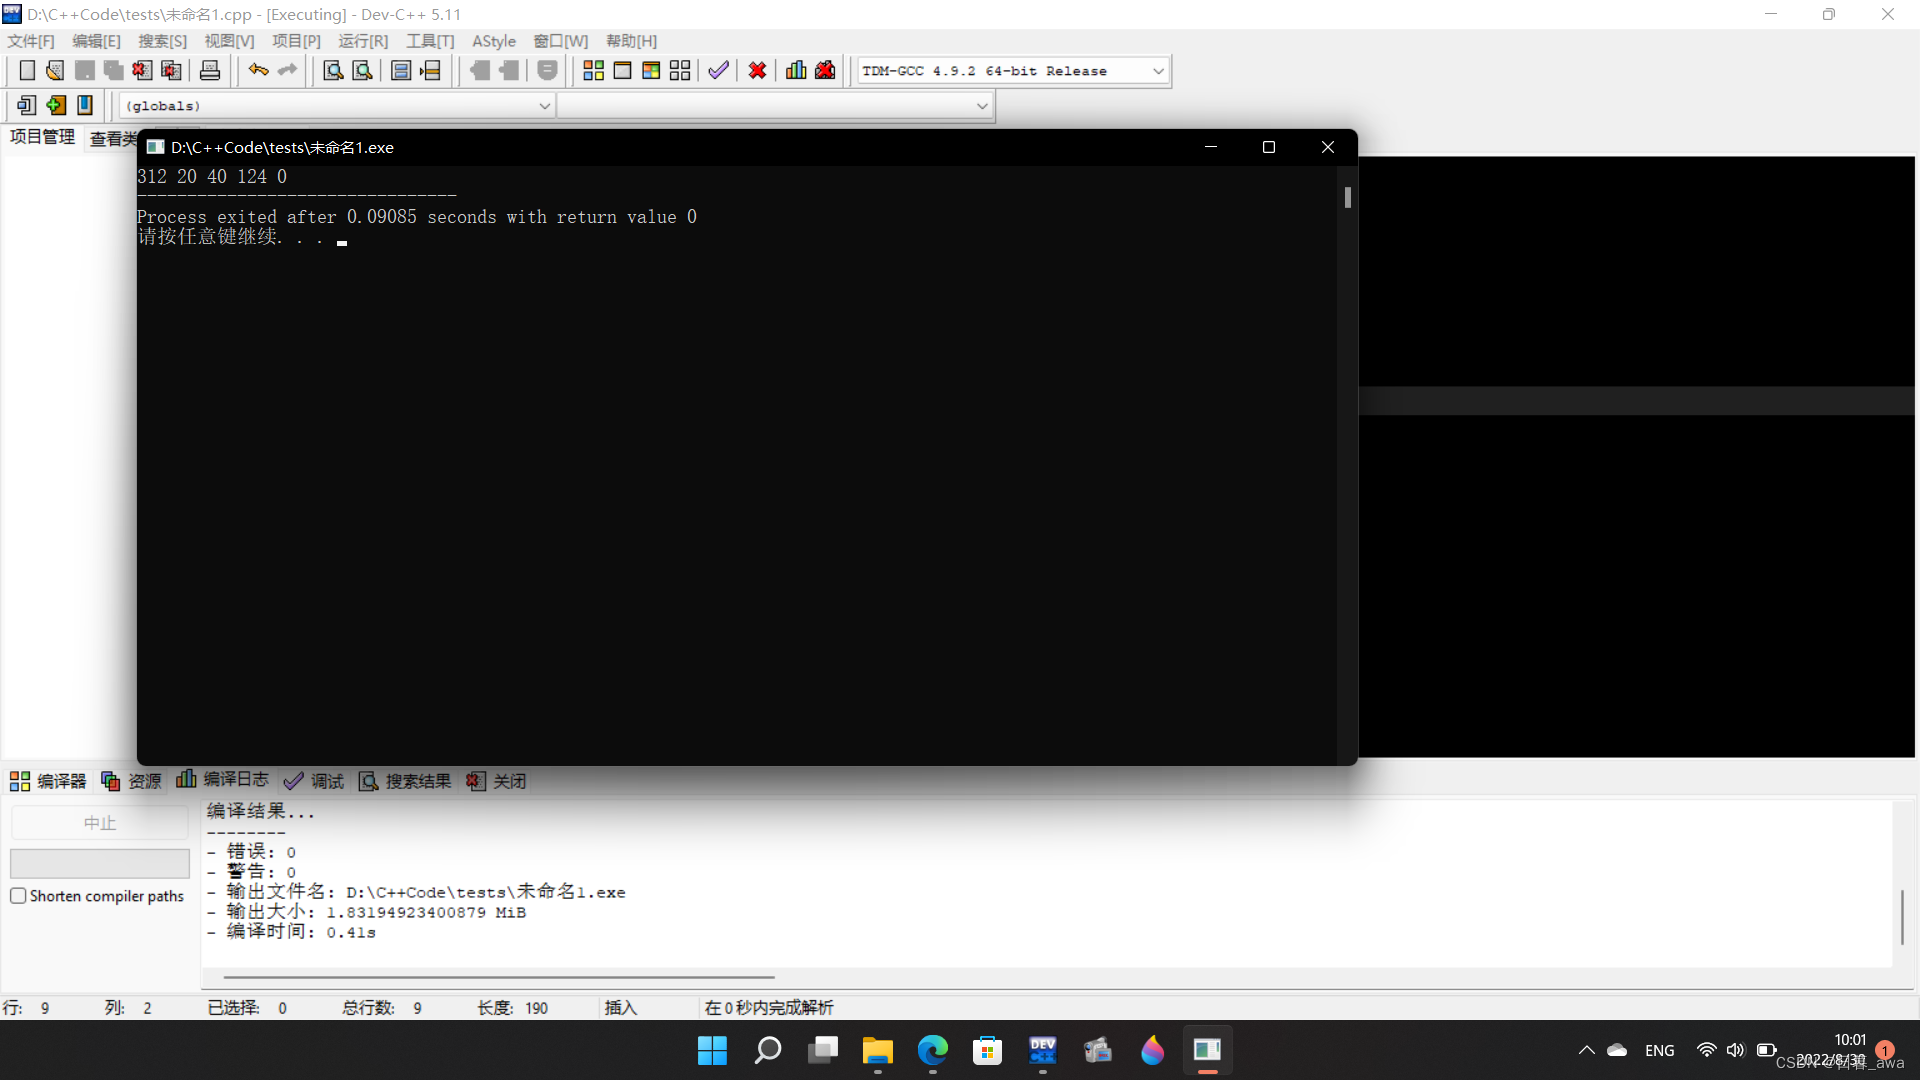Click the Print icon
Image resolution: width=1920 pixels, height=1080 pixels.
(210, 70)
